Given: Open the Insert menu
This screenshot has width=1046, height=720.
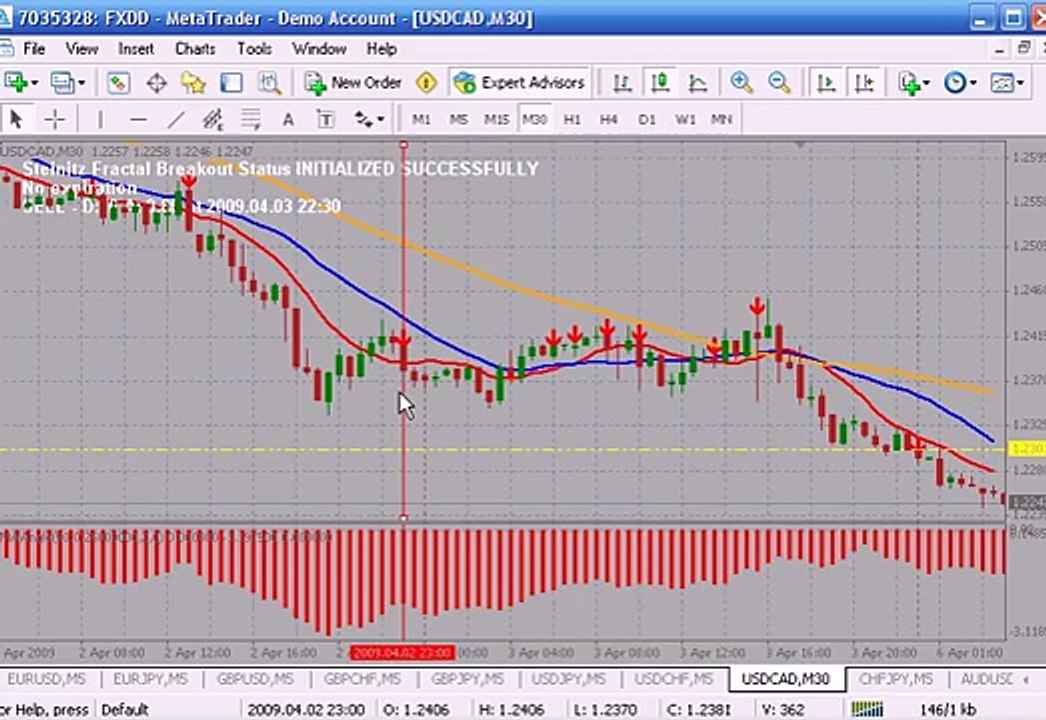Looking at the screenshot, I should (135, 49).
